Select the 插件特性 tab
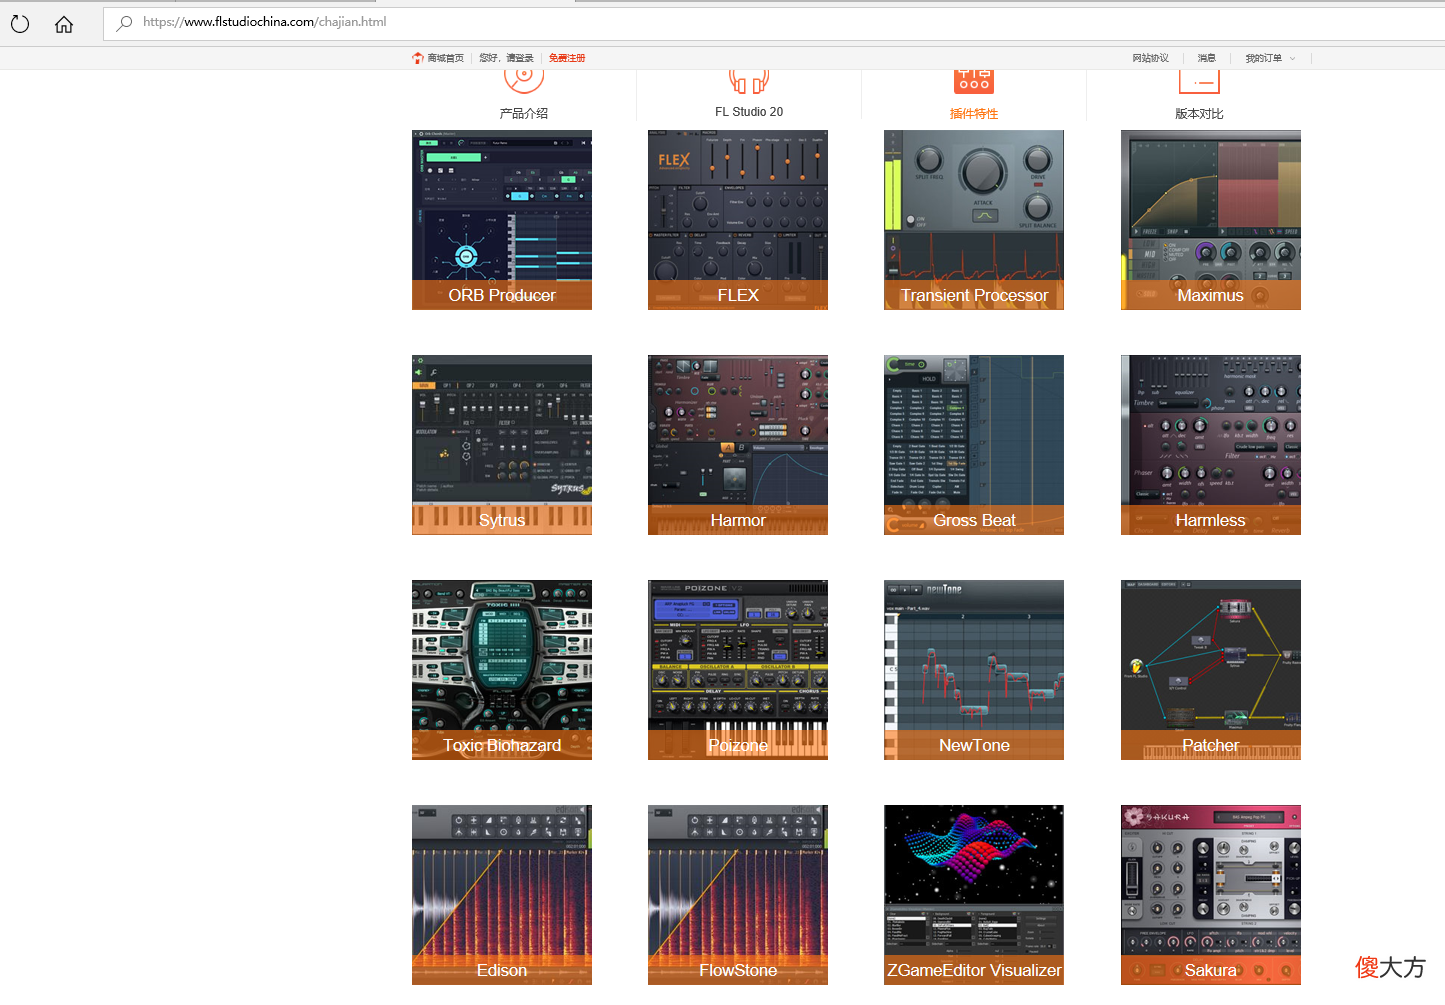Viewport: 1445px width, 1005px height. click(974, 113)
